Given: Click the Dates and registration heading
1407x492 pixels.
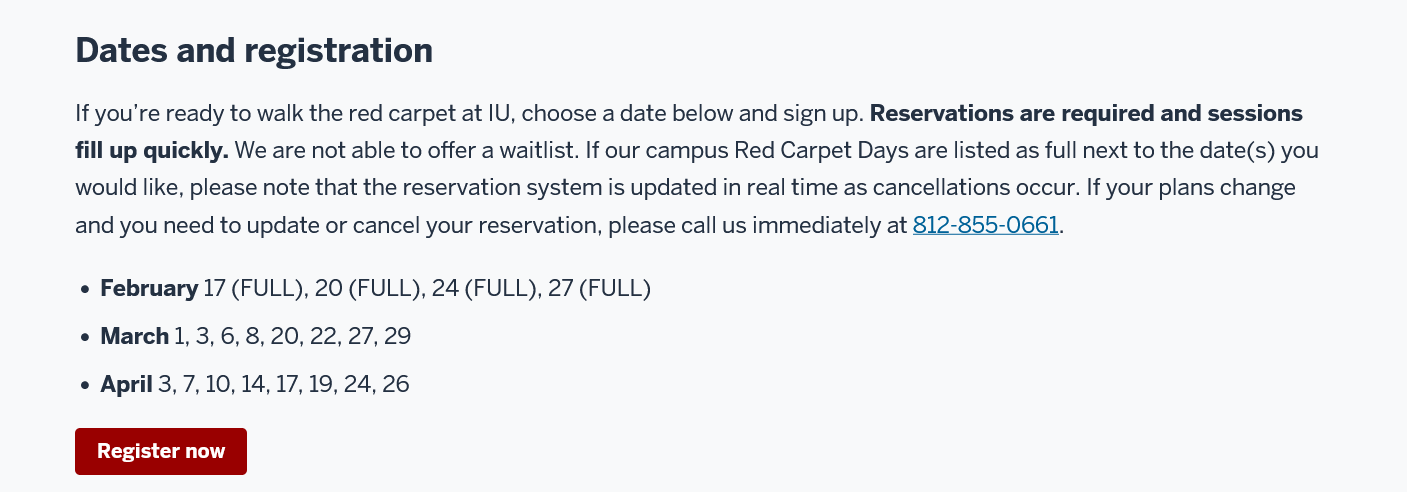Looking at the screenshot, I should tap(254, 50).
